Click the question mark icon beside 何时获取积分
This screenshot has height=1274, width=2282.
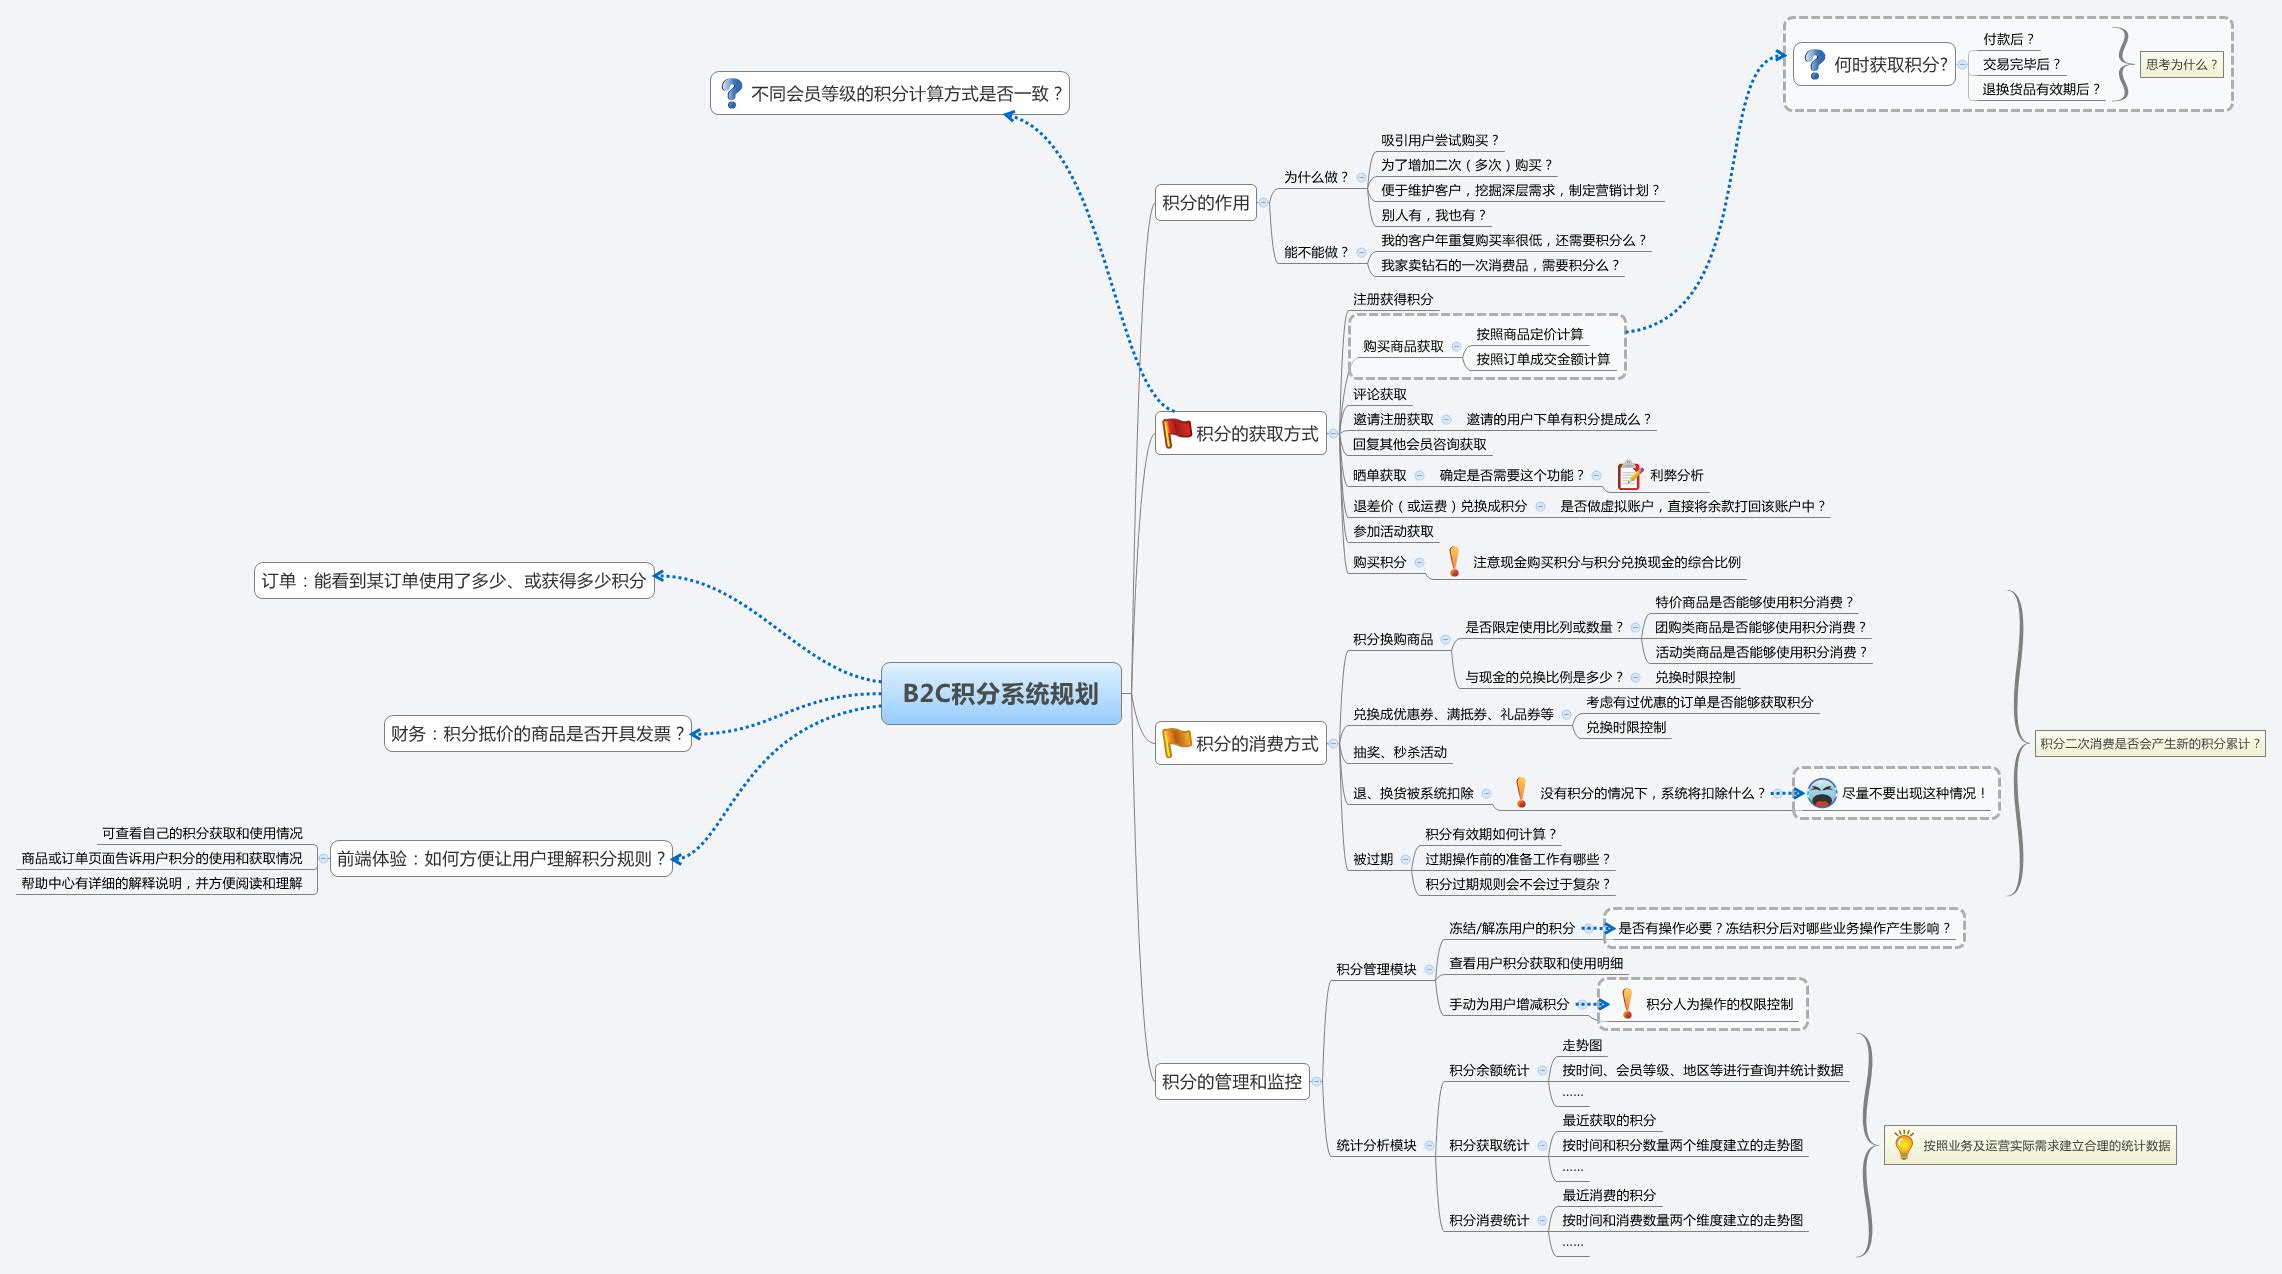(x=1814, y=64)
